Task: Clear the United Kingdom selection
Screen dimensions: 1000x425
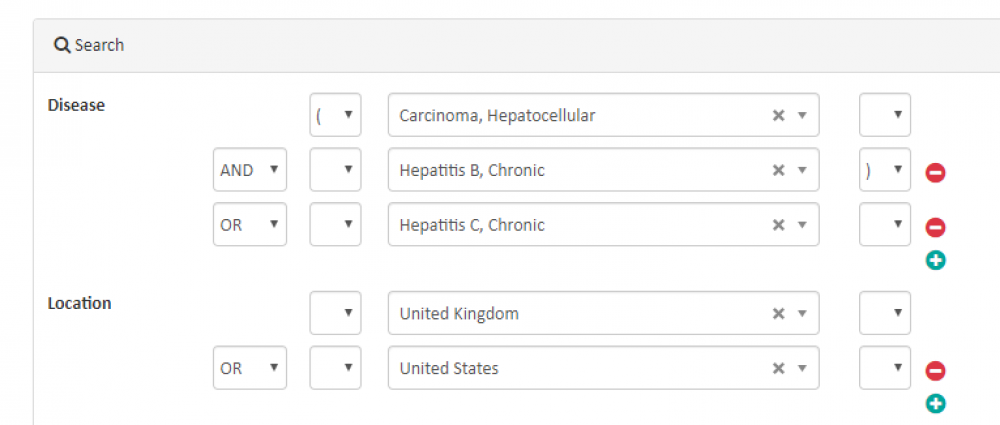Action: tap(778, 313)
